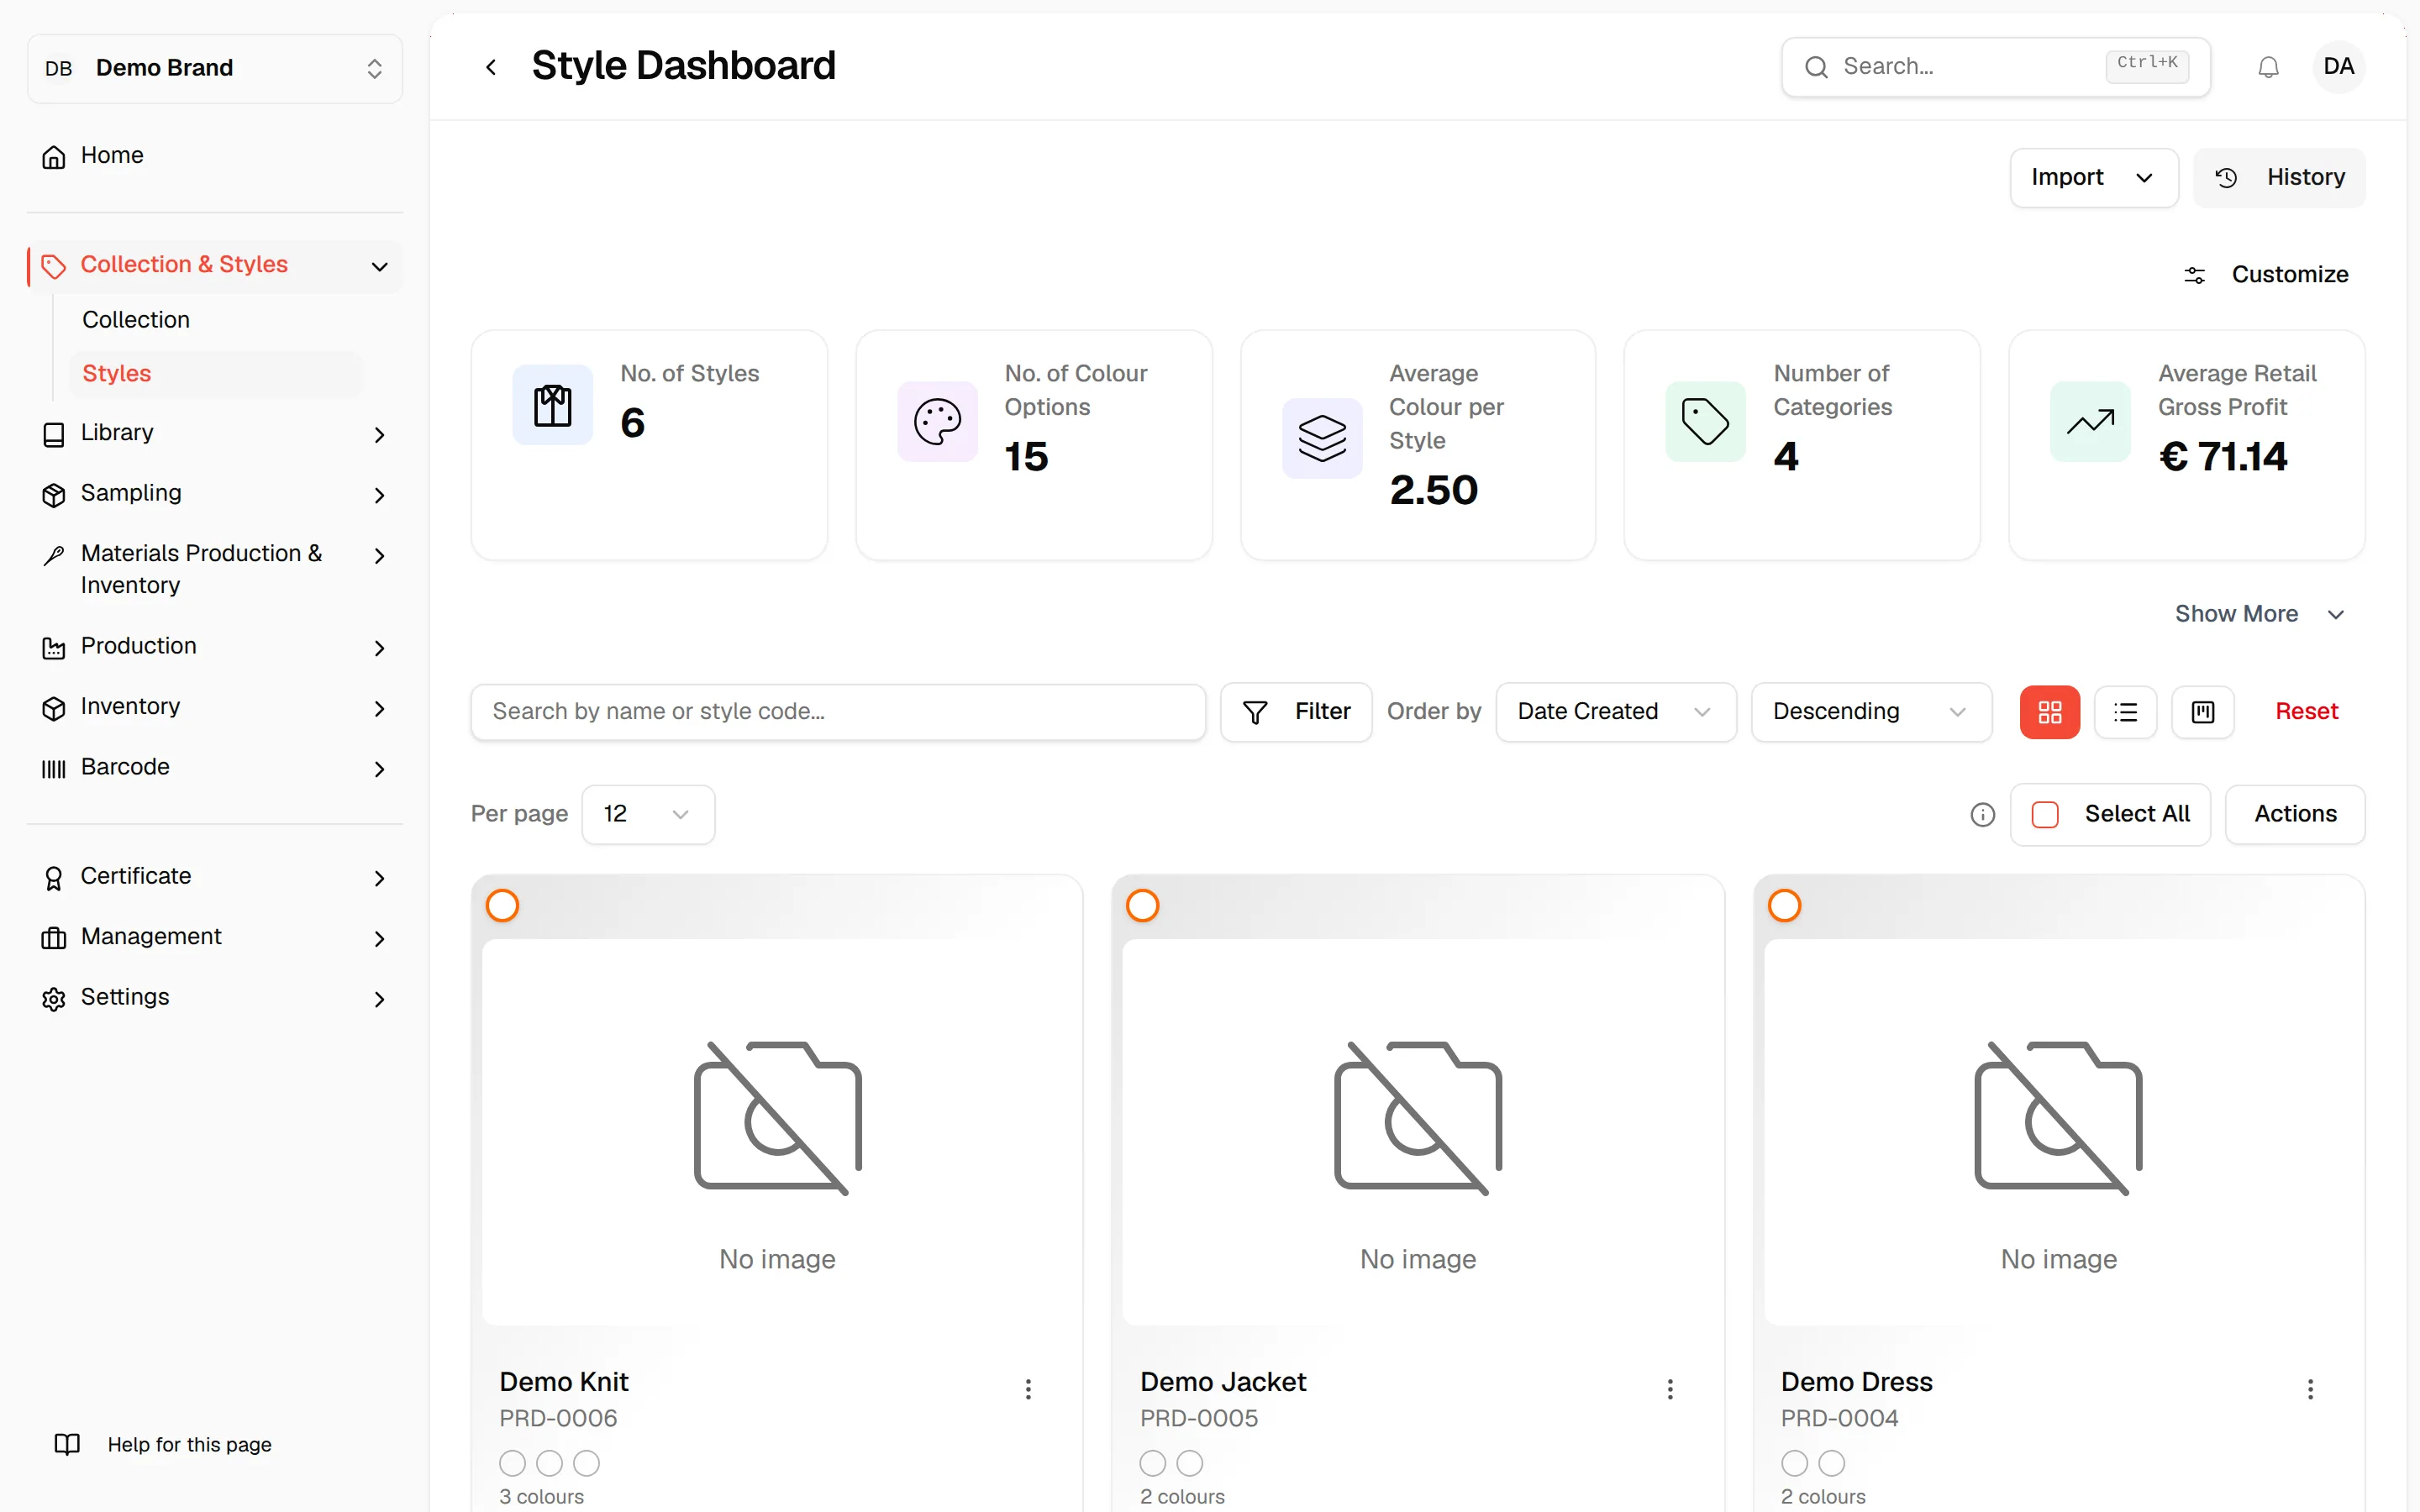
Task: Expand the Sampling menu
Action: coord(215,494)
